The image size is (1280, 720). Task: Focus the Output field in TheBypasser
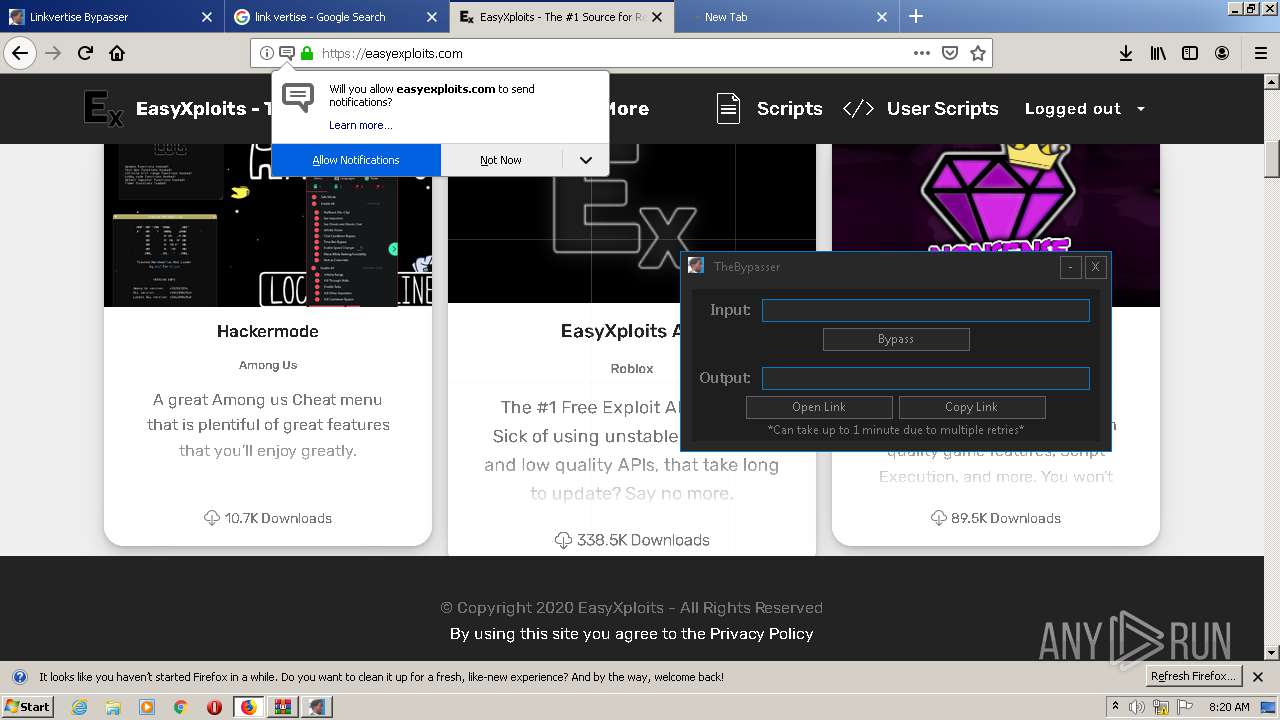tap(926, 378)
